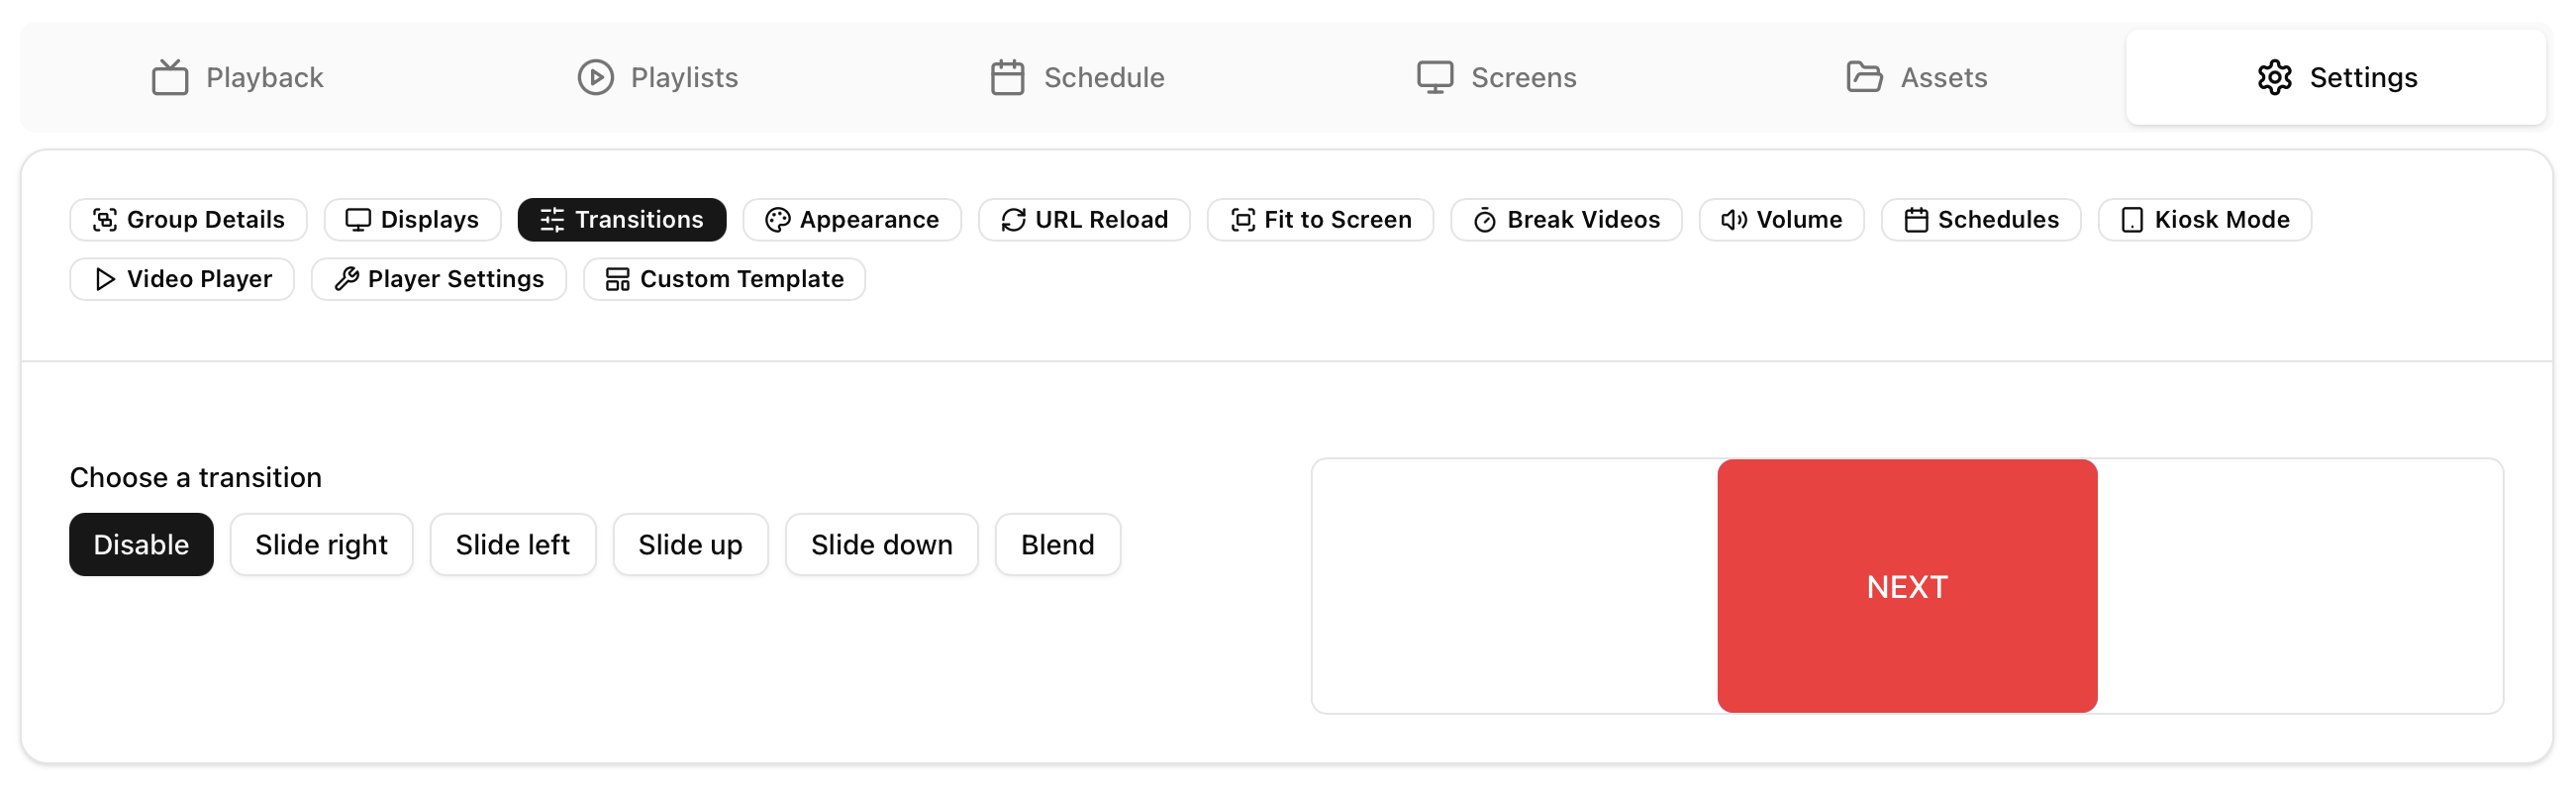
Task: Open the Group Details settings tab
Action: click(x=188, y=220)
